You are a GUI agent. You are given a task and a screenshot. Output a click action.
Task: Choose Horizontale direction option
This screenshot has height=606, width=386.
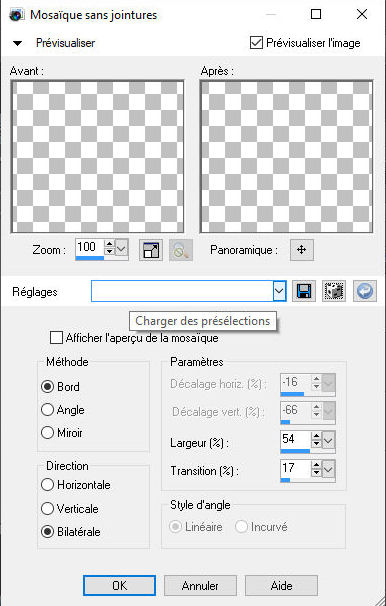[47, 485]
